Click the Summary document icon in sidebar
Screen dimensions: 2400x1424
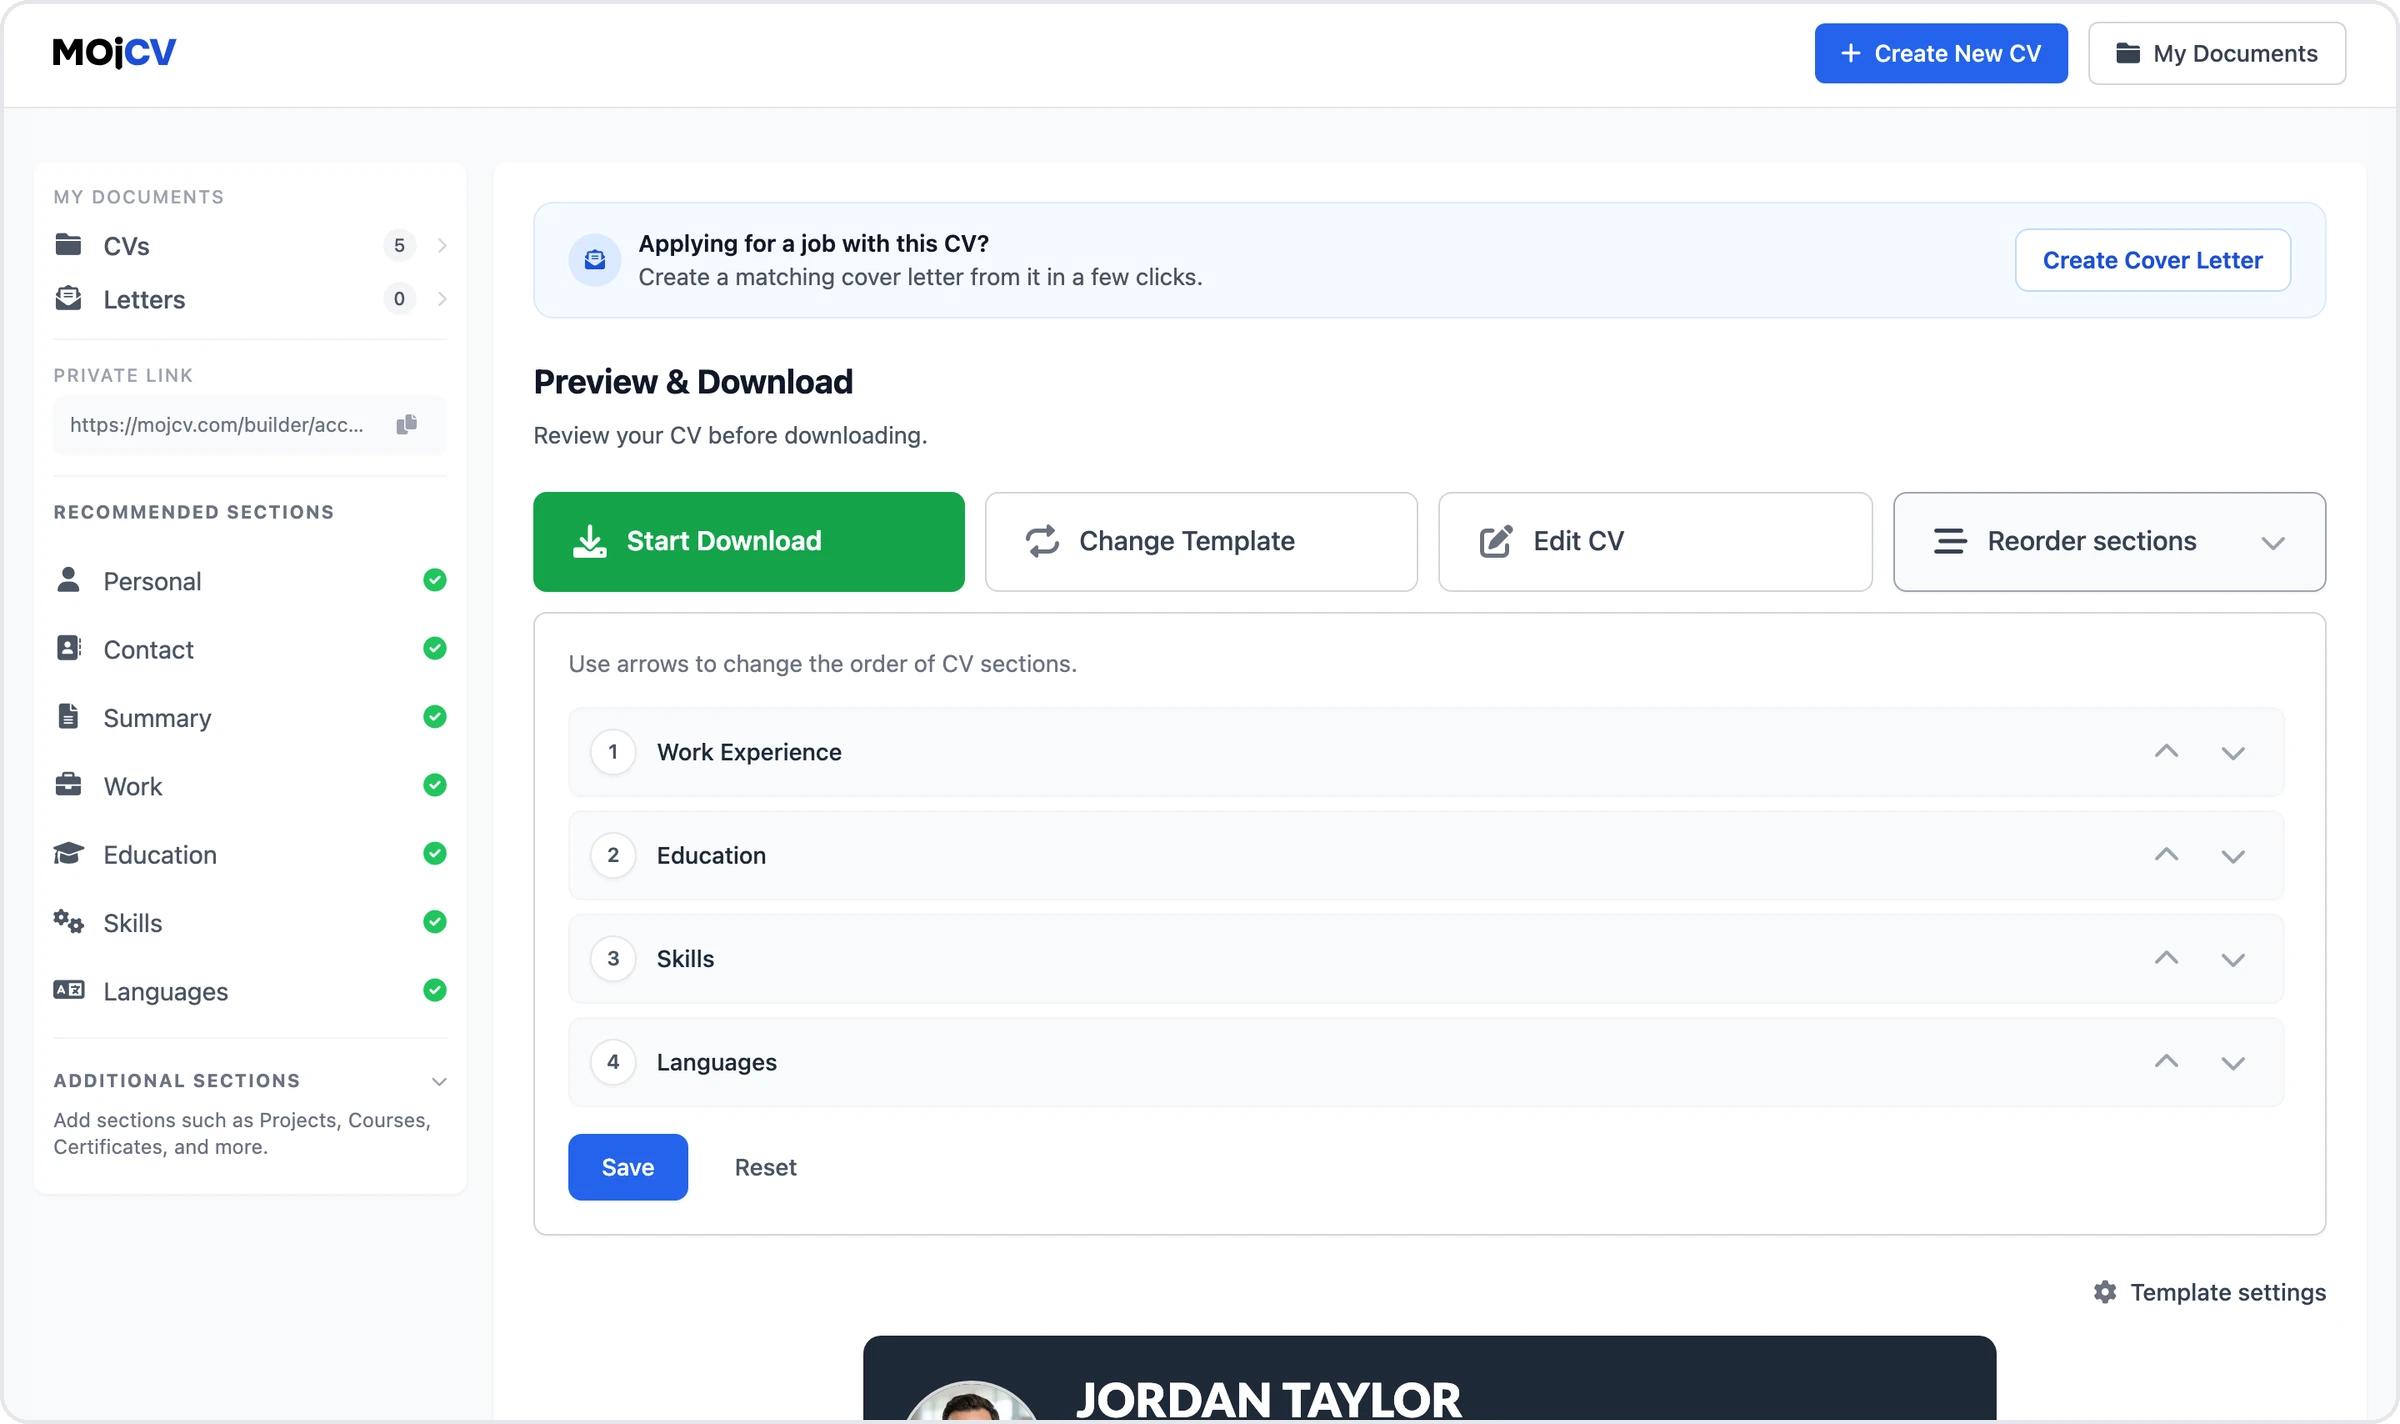[68, 716]
